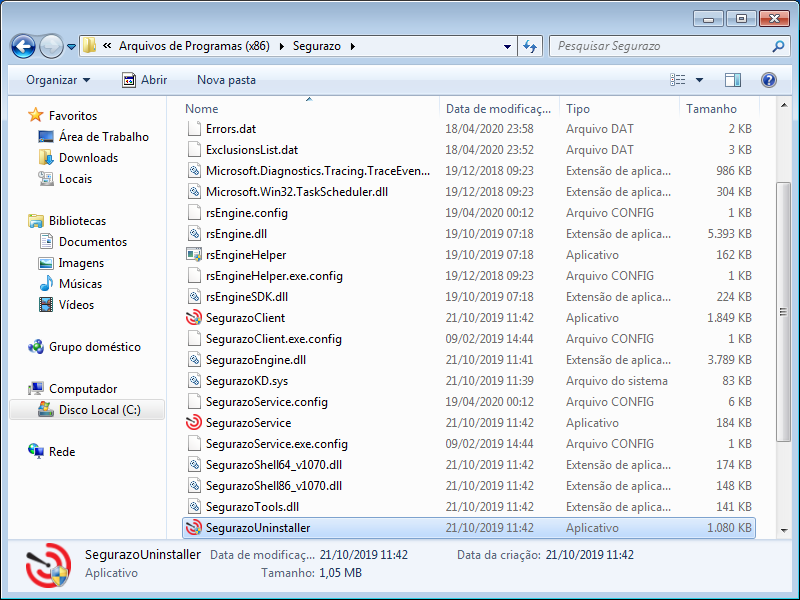800x600 pixels.
Task: Select Microsoft.Diagnostics.Tracing.TraceEvent dll icon
Action: pos(194,170)
